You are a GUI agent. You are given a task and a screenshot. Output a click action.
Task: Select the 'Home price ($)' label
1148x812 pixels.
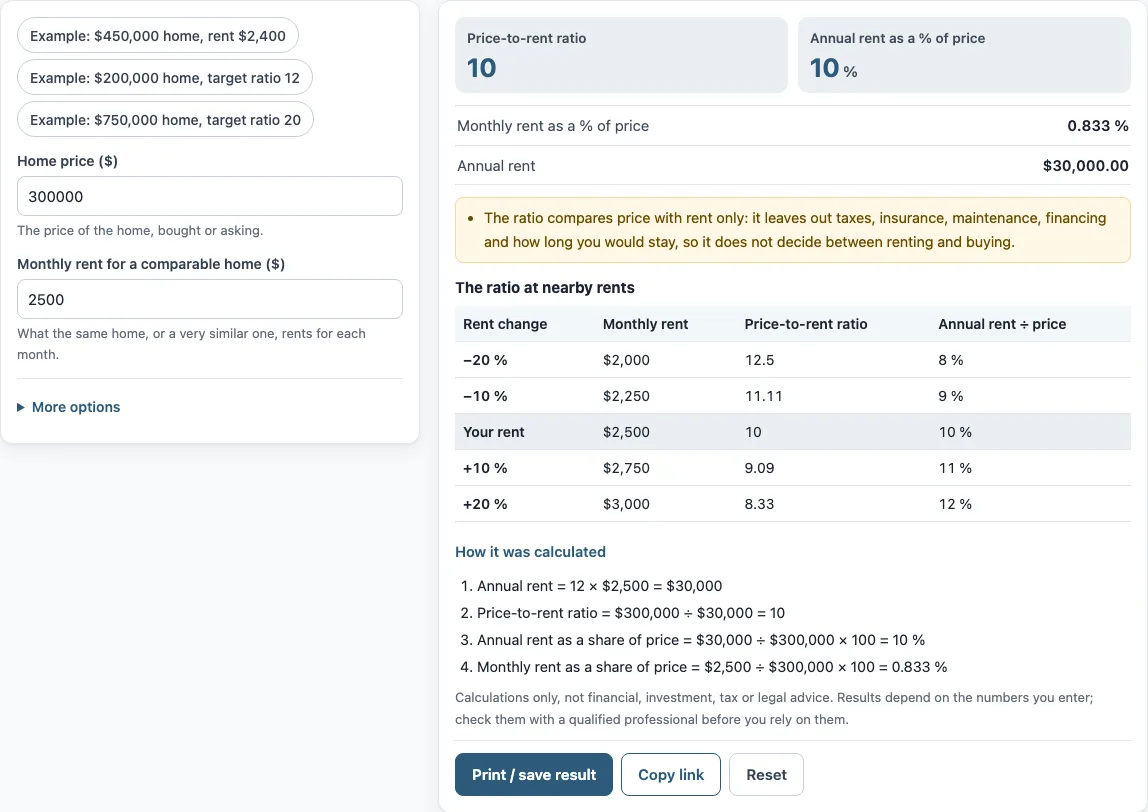(x=67, y=161)
